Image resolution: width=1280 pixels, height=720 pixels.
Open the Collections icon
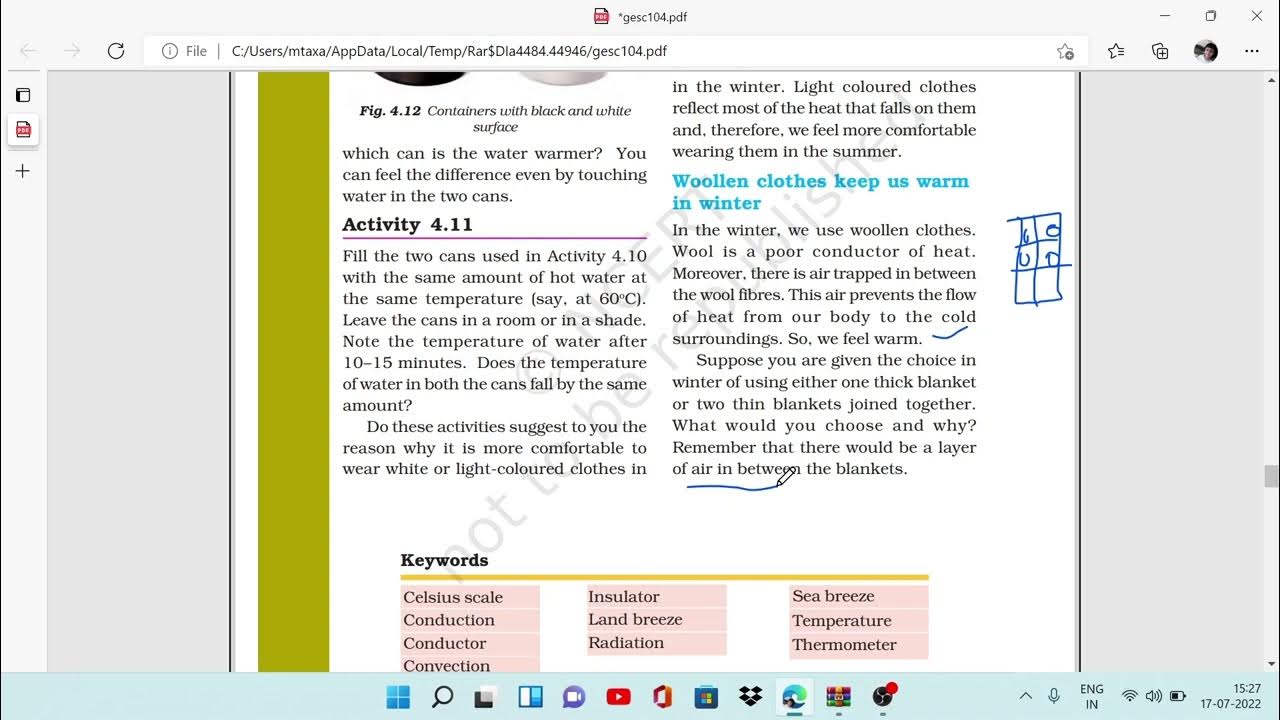[1160, 51]
